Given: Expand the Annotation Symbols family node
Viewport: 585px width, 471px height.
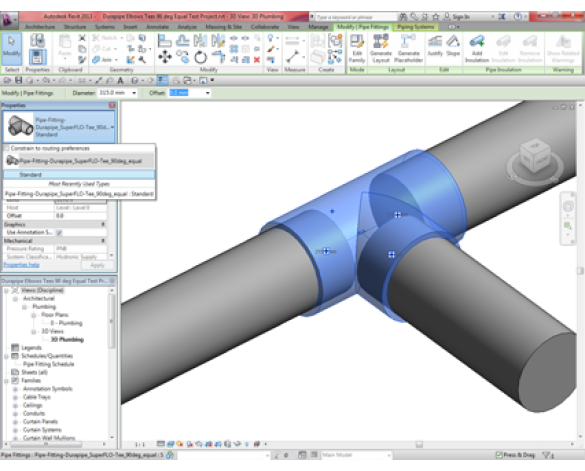Looking at the screenshot, I should 15,389.
